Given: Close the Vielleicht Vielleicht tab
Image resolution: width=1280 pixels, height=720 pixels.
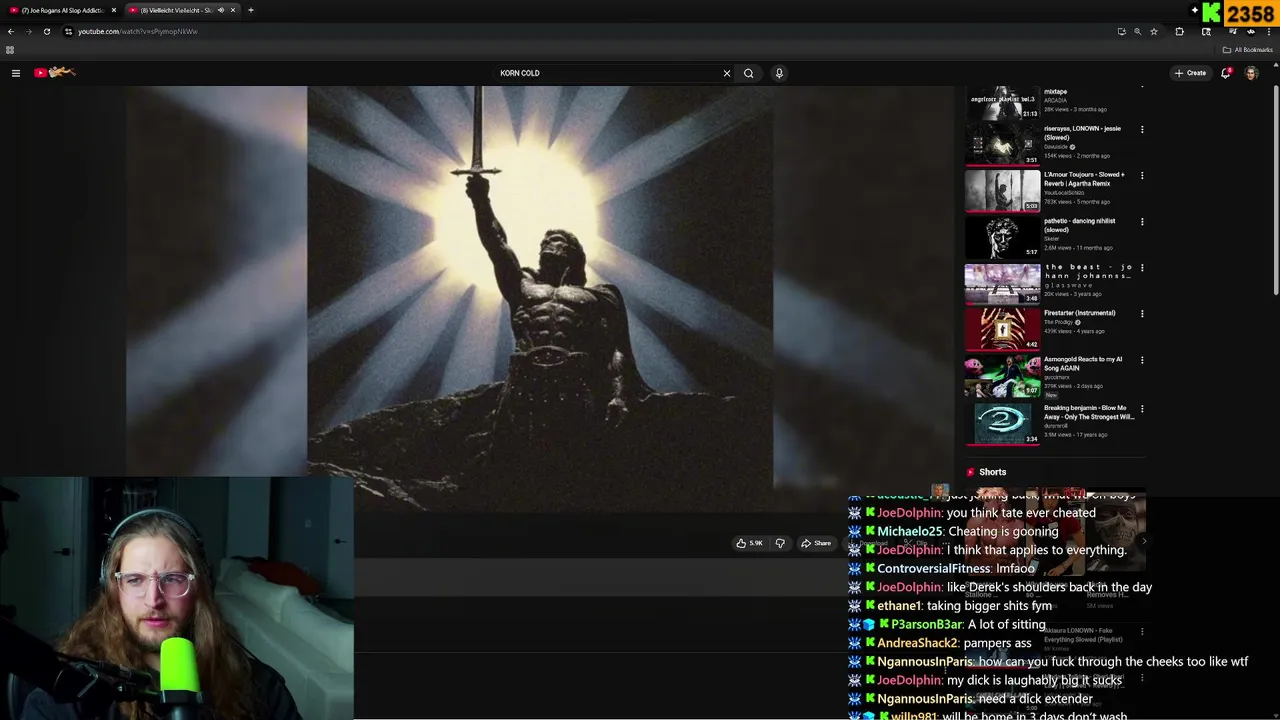Looking at the screenshot, I should [x=233, y=10].
